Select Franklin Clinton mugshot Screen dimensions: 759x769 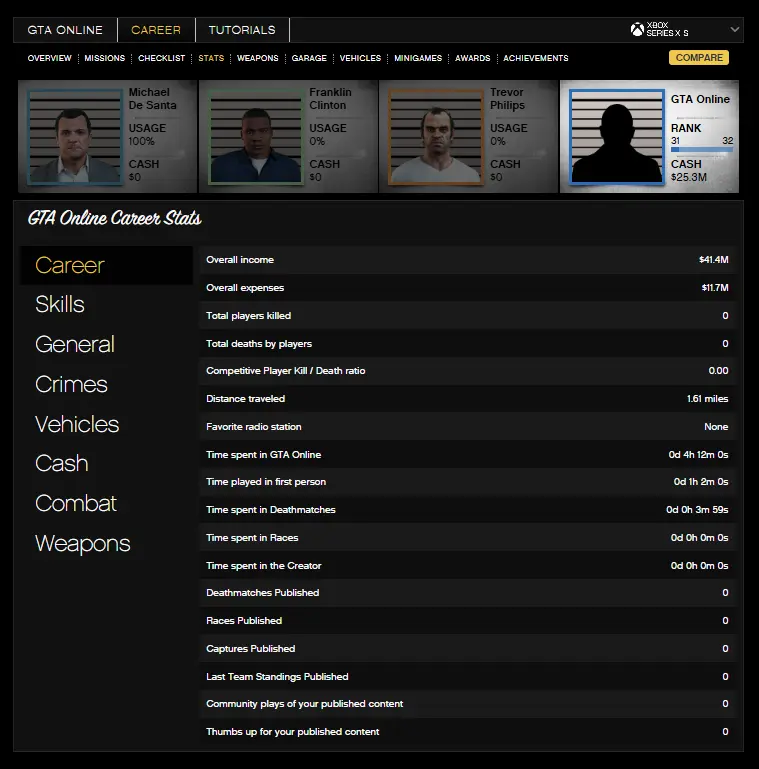[x=255, y=136]
